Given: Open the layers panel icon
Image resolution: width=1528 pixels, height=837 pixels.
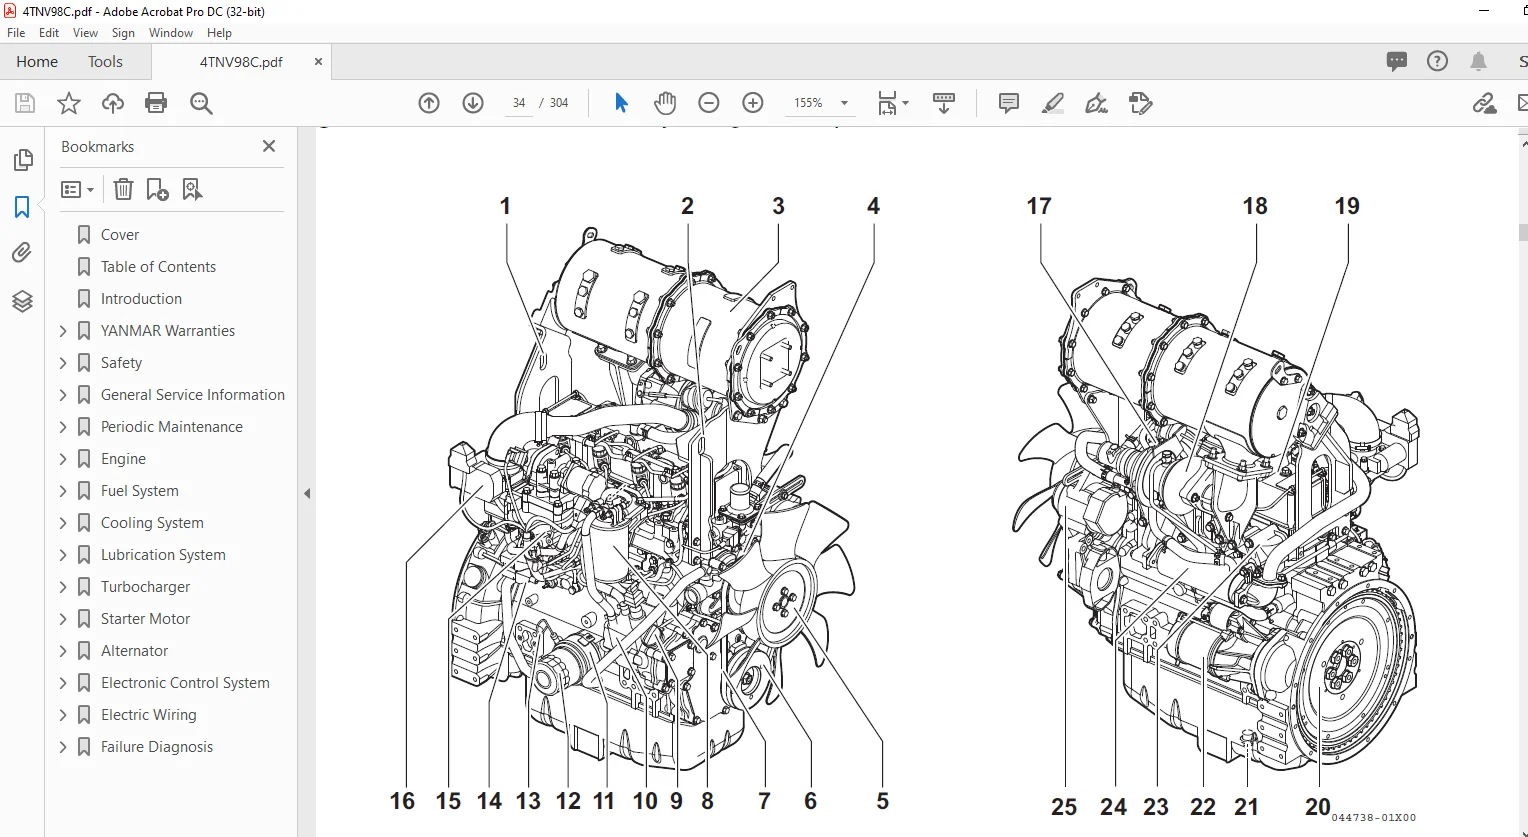Looking at the screenshot, I should pos(22,301).
